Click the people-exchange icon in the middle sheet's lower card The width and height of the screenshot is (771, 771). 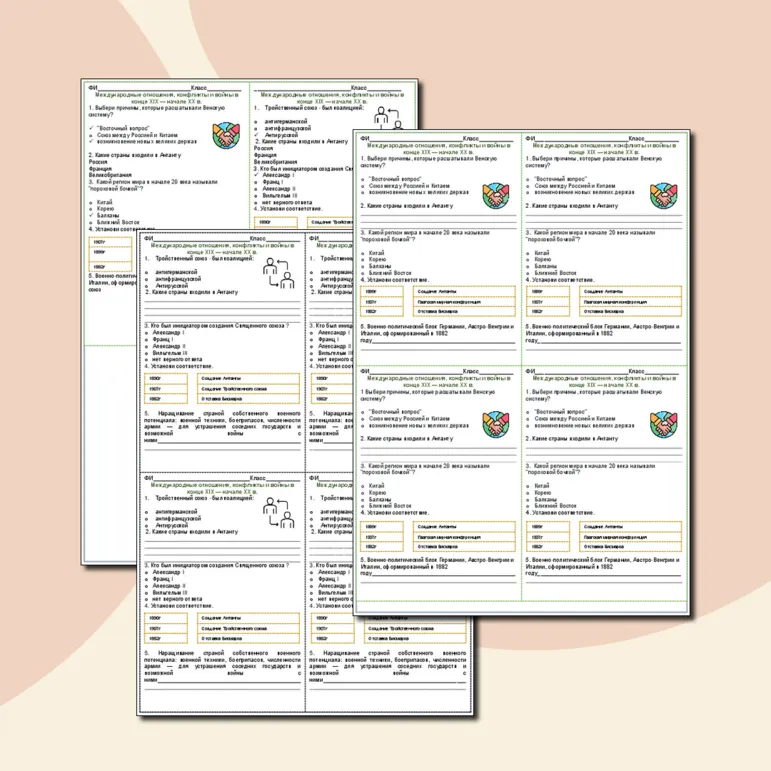pos(278,512)
